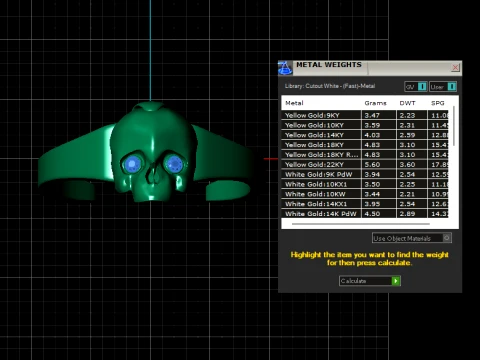Select the green skull ring model

(x=147, y=153)
